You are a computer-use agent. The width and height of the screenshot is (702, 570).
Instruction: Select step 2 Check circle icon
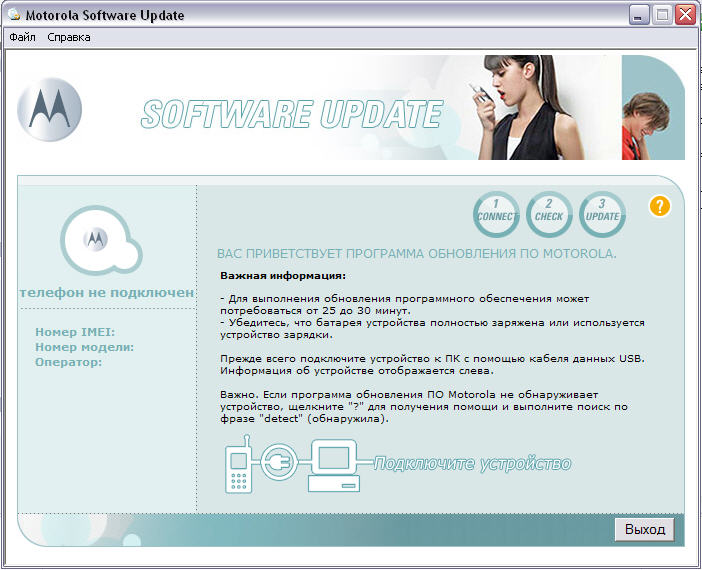(549, 214)
